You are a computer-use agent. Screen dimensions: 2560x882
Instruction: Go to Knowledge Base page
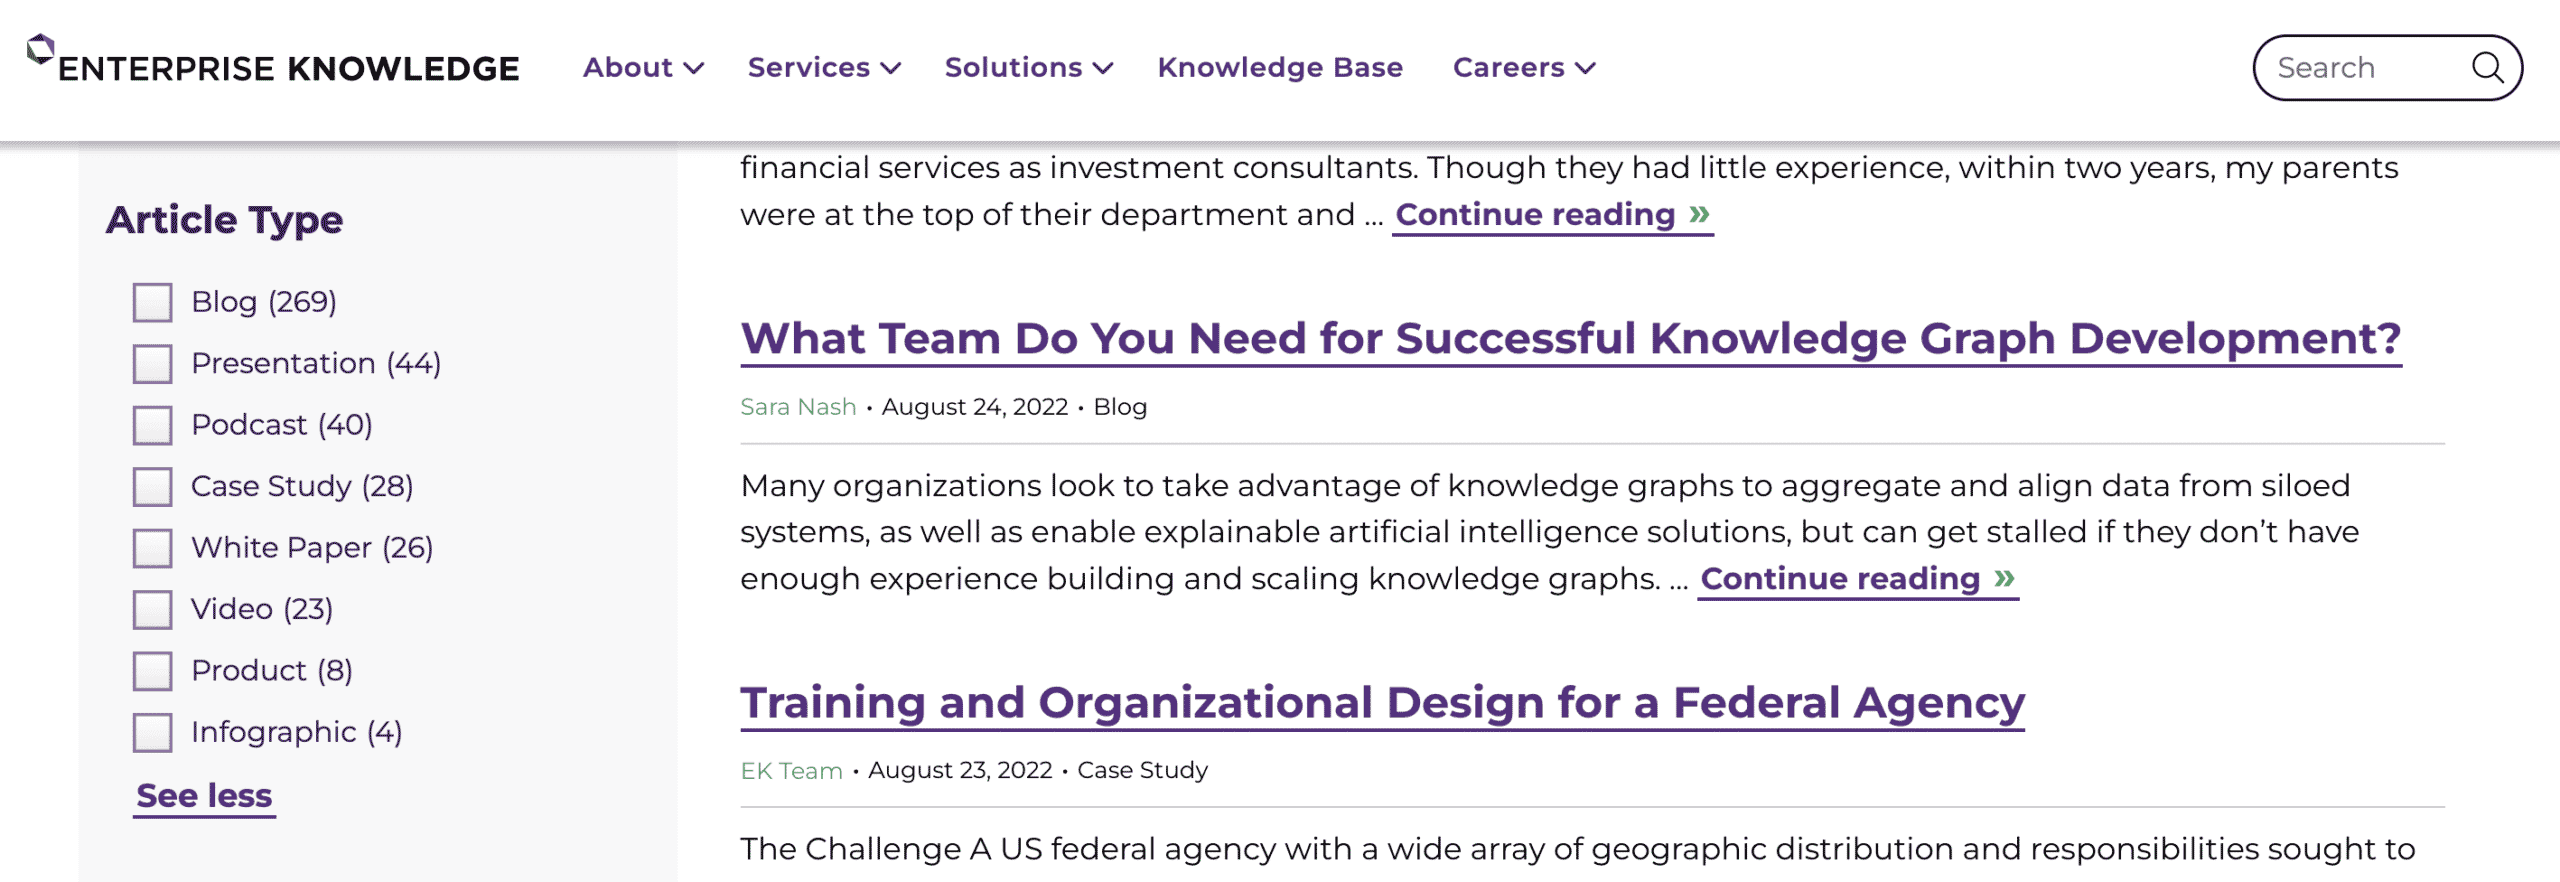pyautogui.click(x=1280, y=68)
